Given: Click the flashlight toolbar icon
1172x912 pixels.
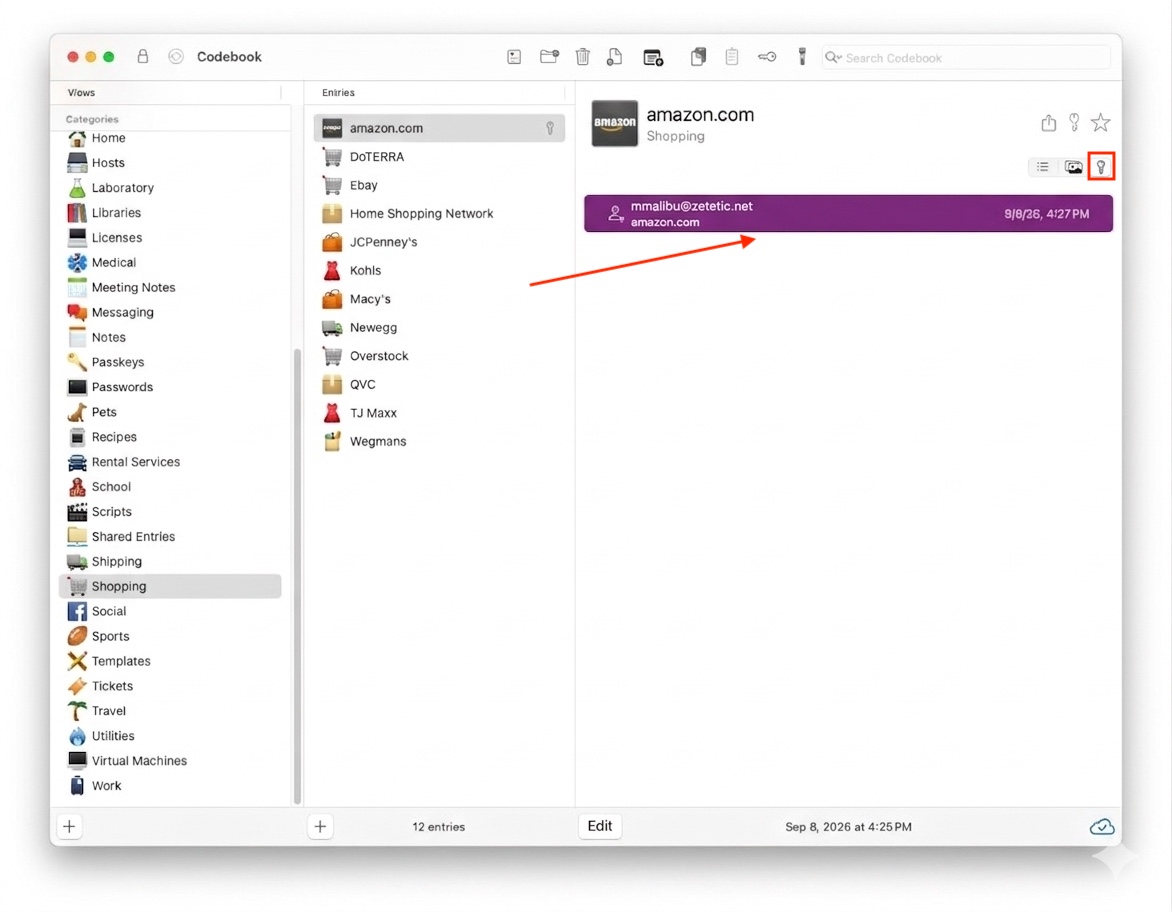Looking at the screenshot, I should point(802,57).
